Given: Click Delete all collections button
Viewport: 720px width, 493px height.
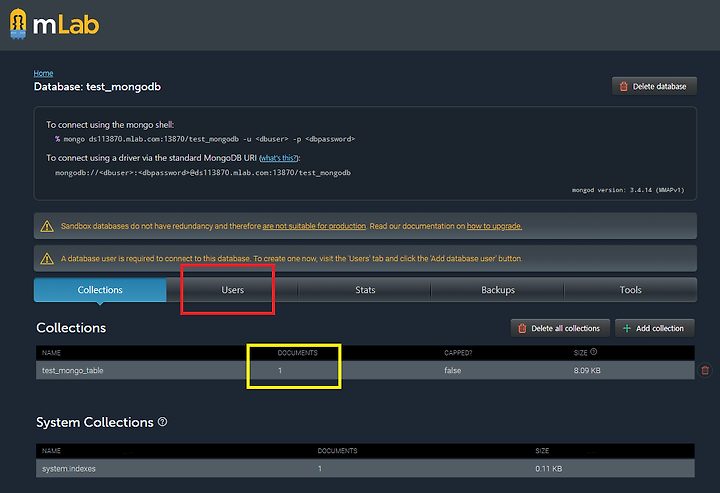Looking at the screenshot, I should click(560, 328).
